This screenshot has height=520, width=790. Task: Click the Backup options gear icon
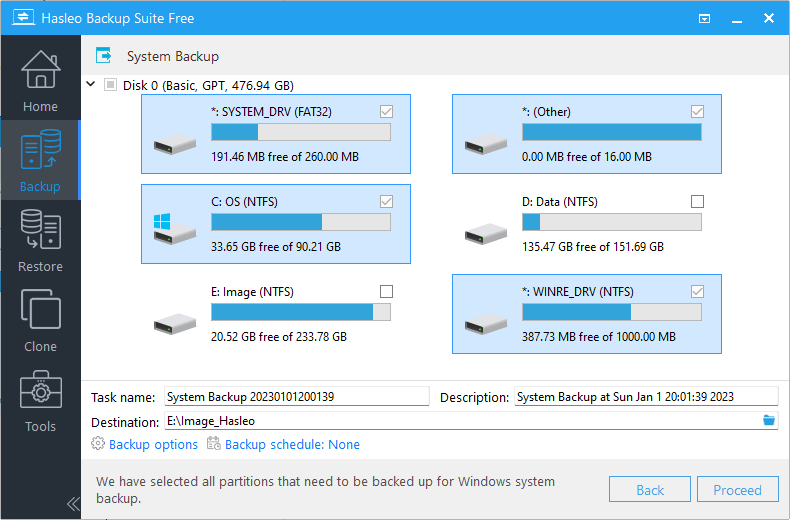tap(98, 444)
